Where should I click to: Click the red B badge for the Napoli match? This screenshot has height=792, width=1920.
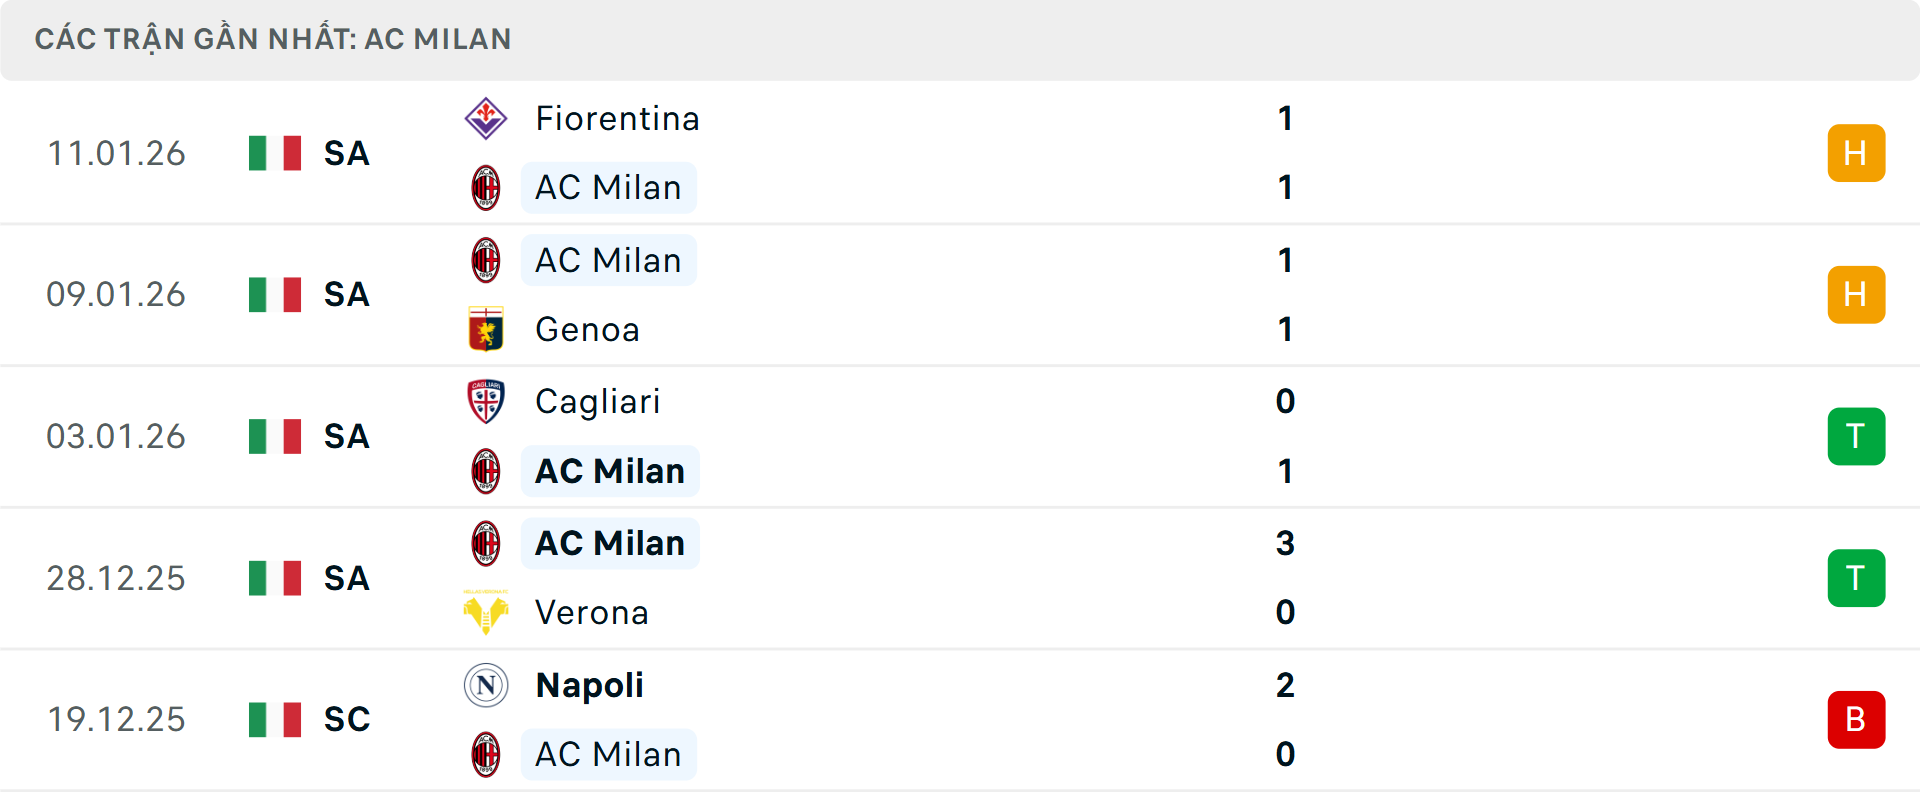[1856, 719]
